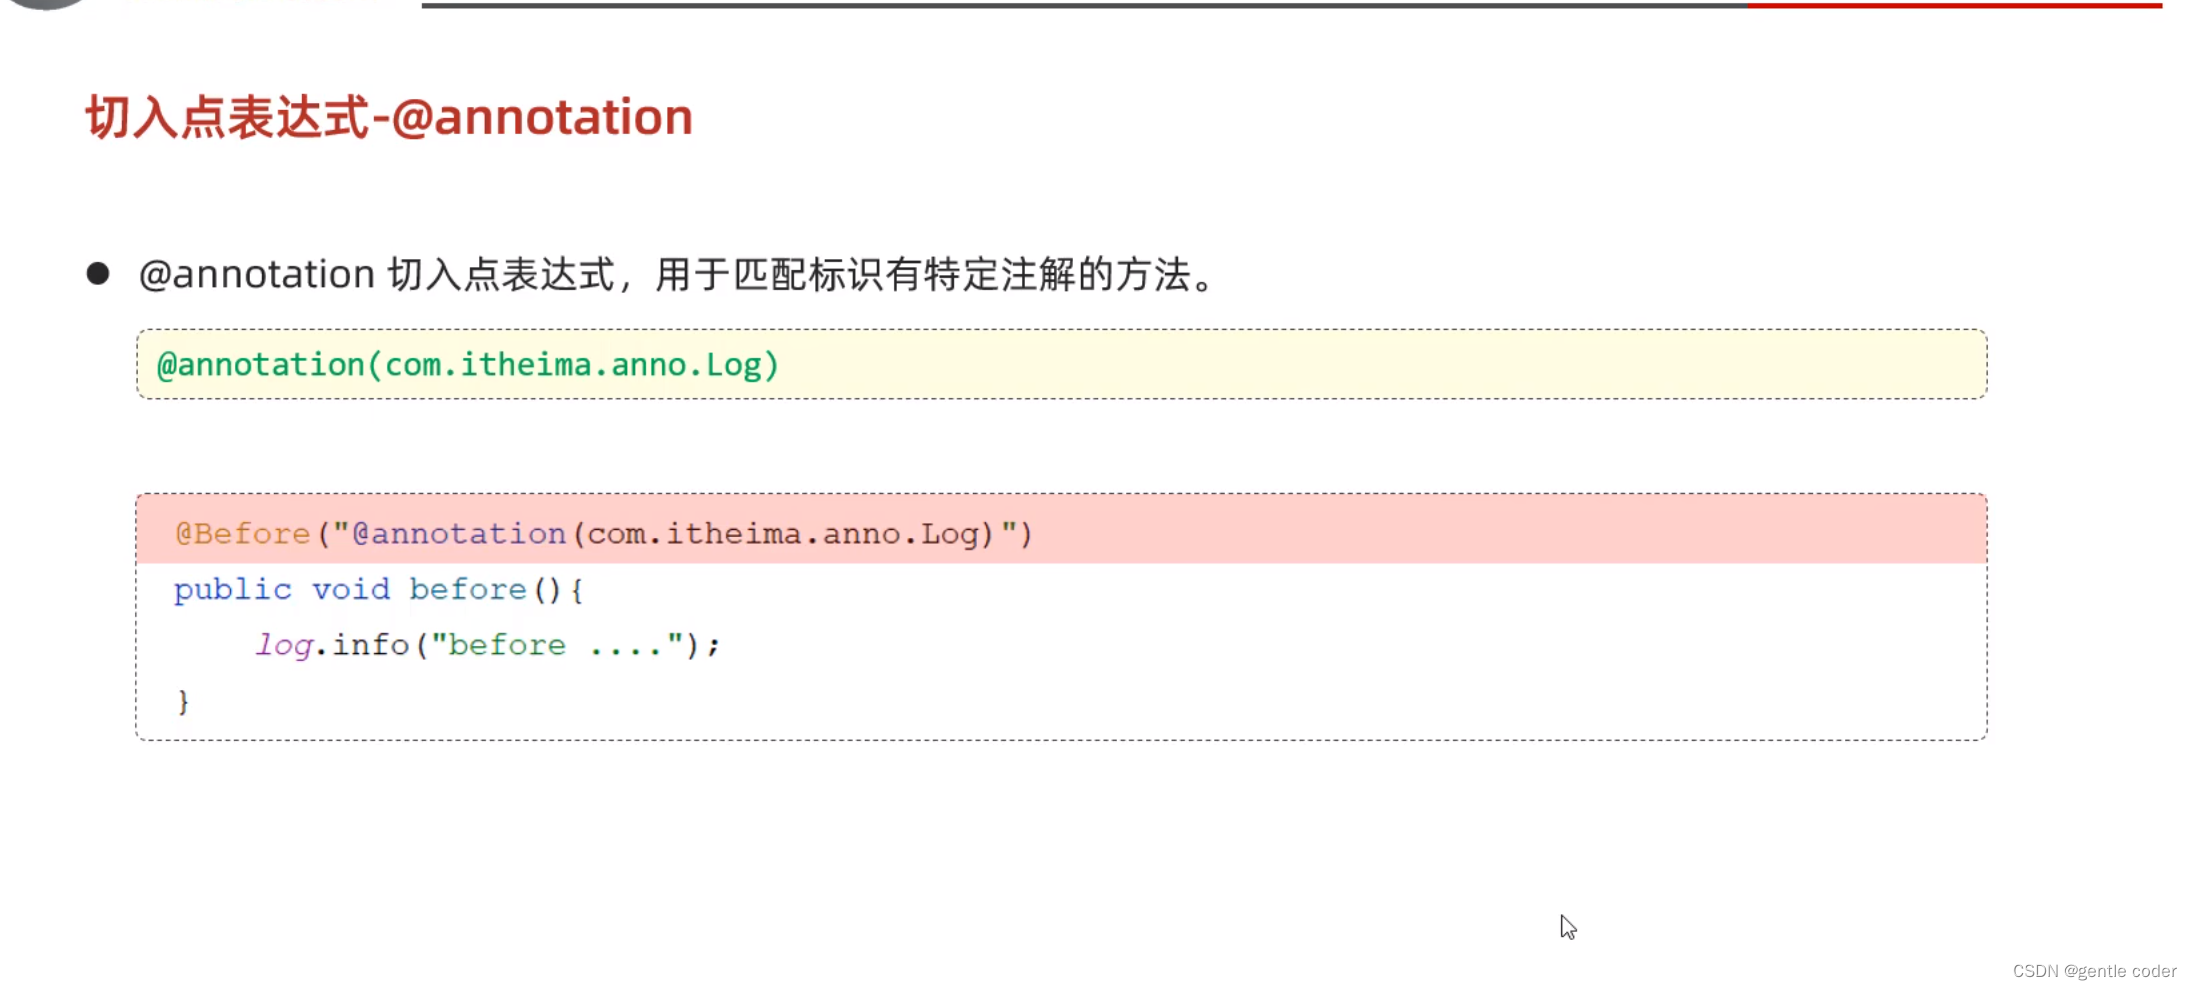2192x990 pixels.
Task: Click the orange @Before annotation text
Action: (243, 534)
